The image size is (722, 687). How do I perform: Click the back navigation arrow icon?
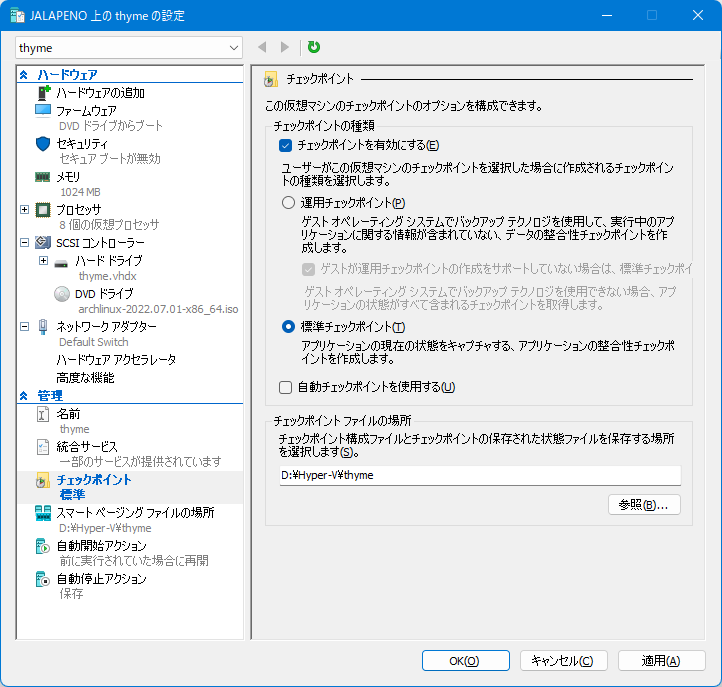coord(262,47)
